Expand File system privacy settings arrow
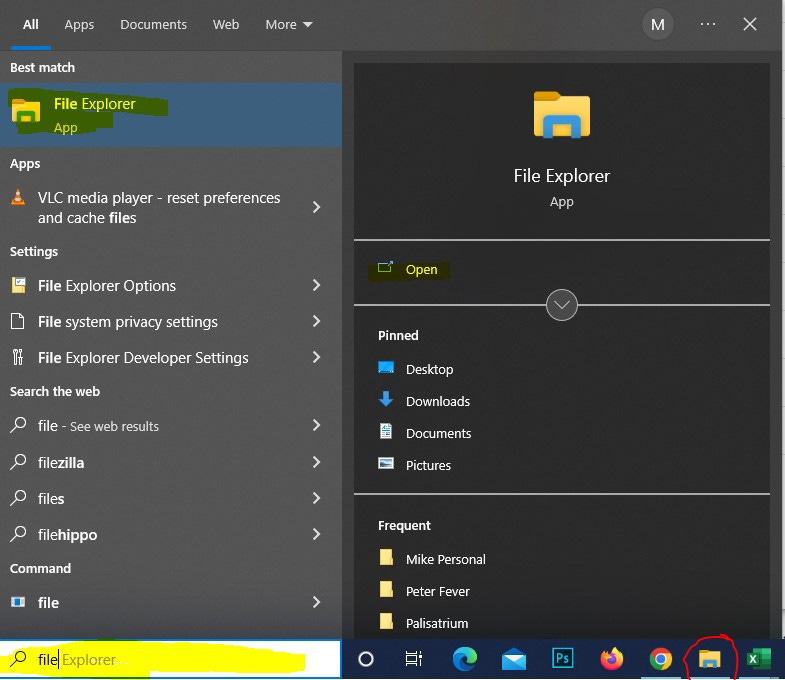Screen dimensions: 785x680 point(316,321)
